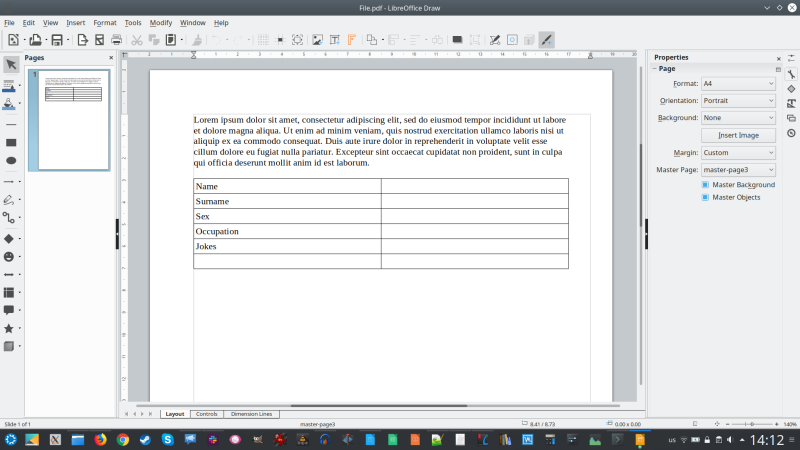The width and height of the screenshot is (800, 450).
Task: Click the zoom slider in status bar
Action: (x=752, y=424)
